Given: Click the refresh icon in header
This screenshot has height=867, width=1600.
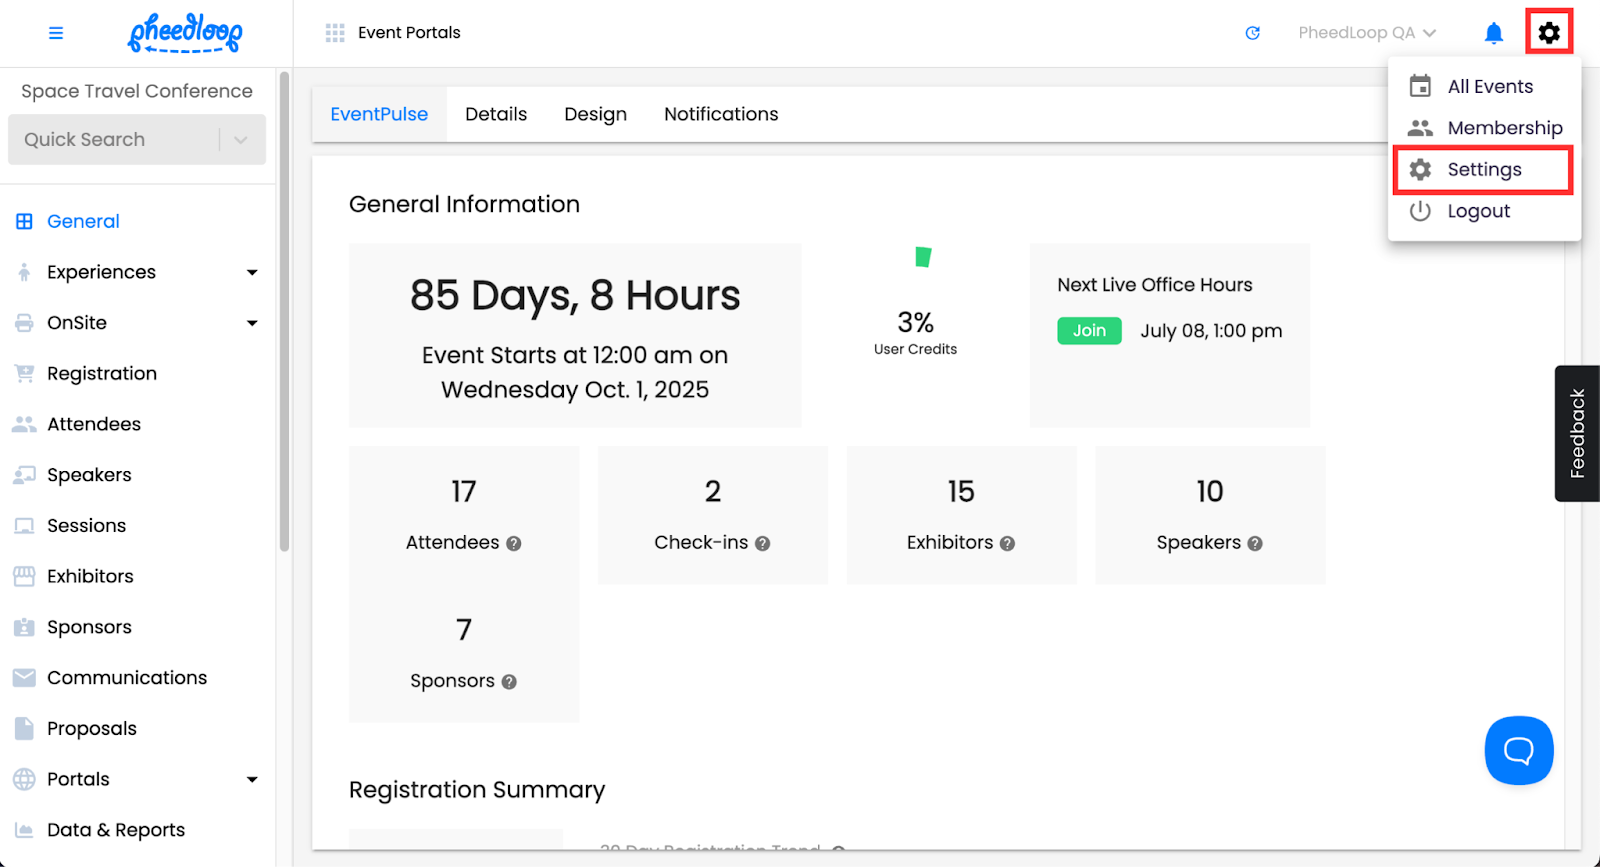Looking at the screenshot, I should click(1252, 33).
